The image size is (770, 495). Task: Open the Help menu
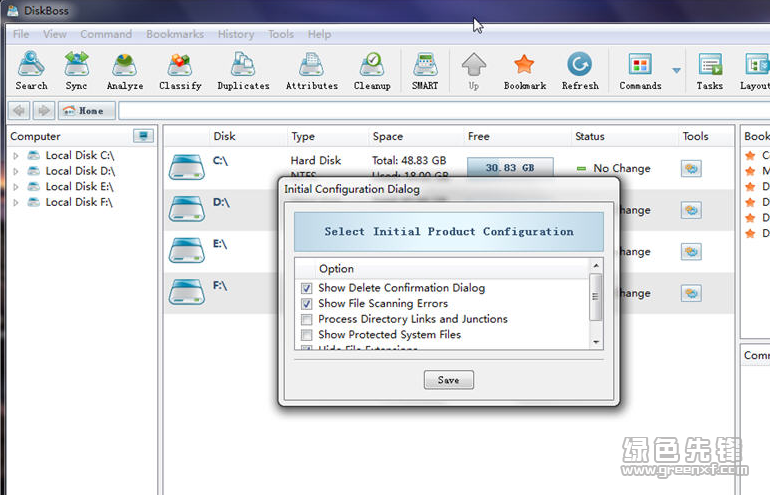(319, 34)
